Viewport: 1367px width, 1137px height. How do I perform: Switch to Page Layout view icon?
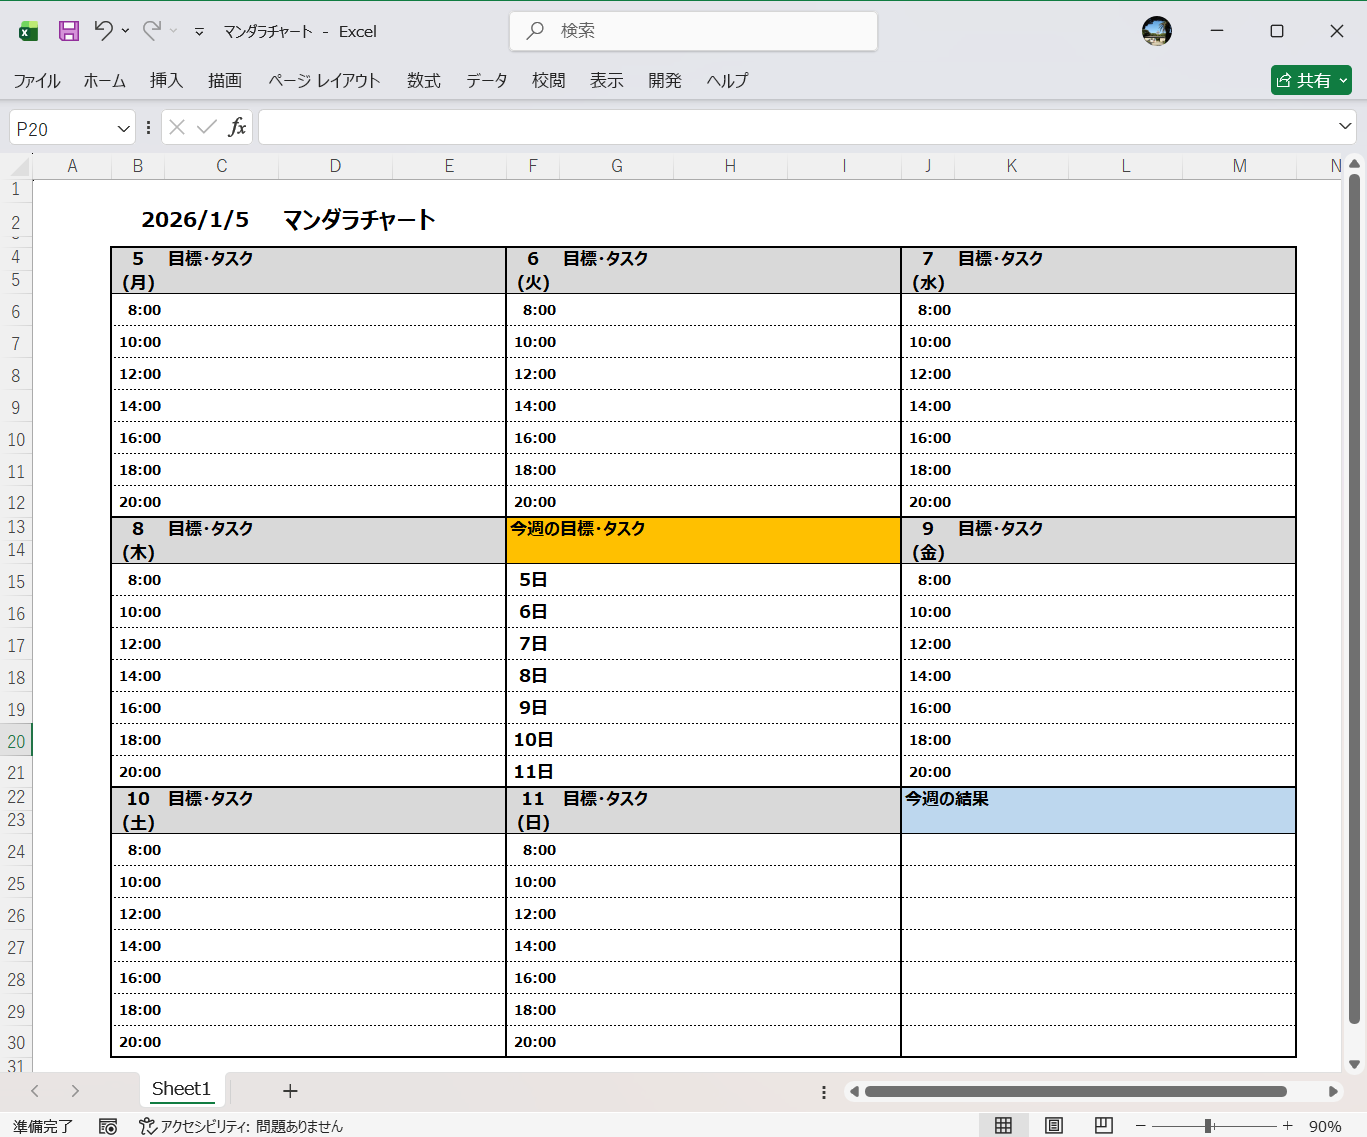pyautogui.click(x=1053, y=1125)
